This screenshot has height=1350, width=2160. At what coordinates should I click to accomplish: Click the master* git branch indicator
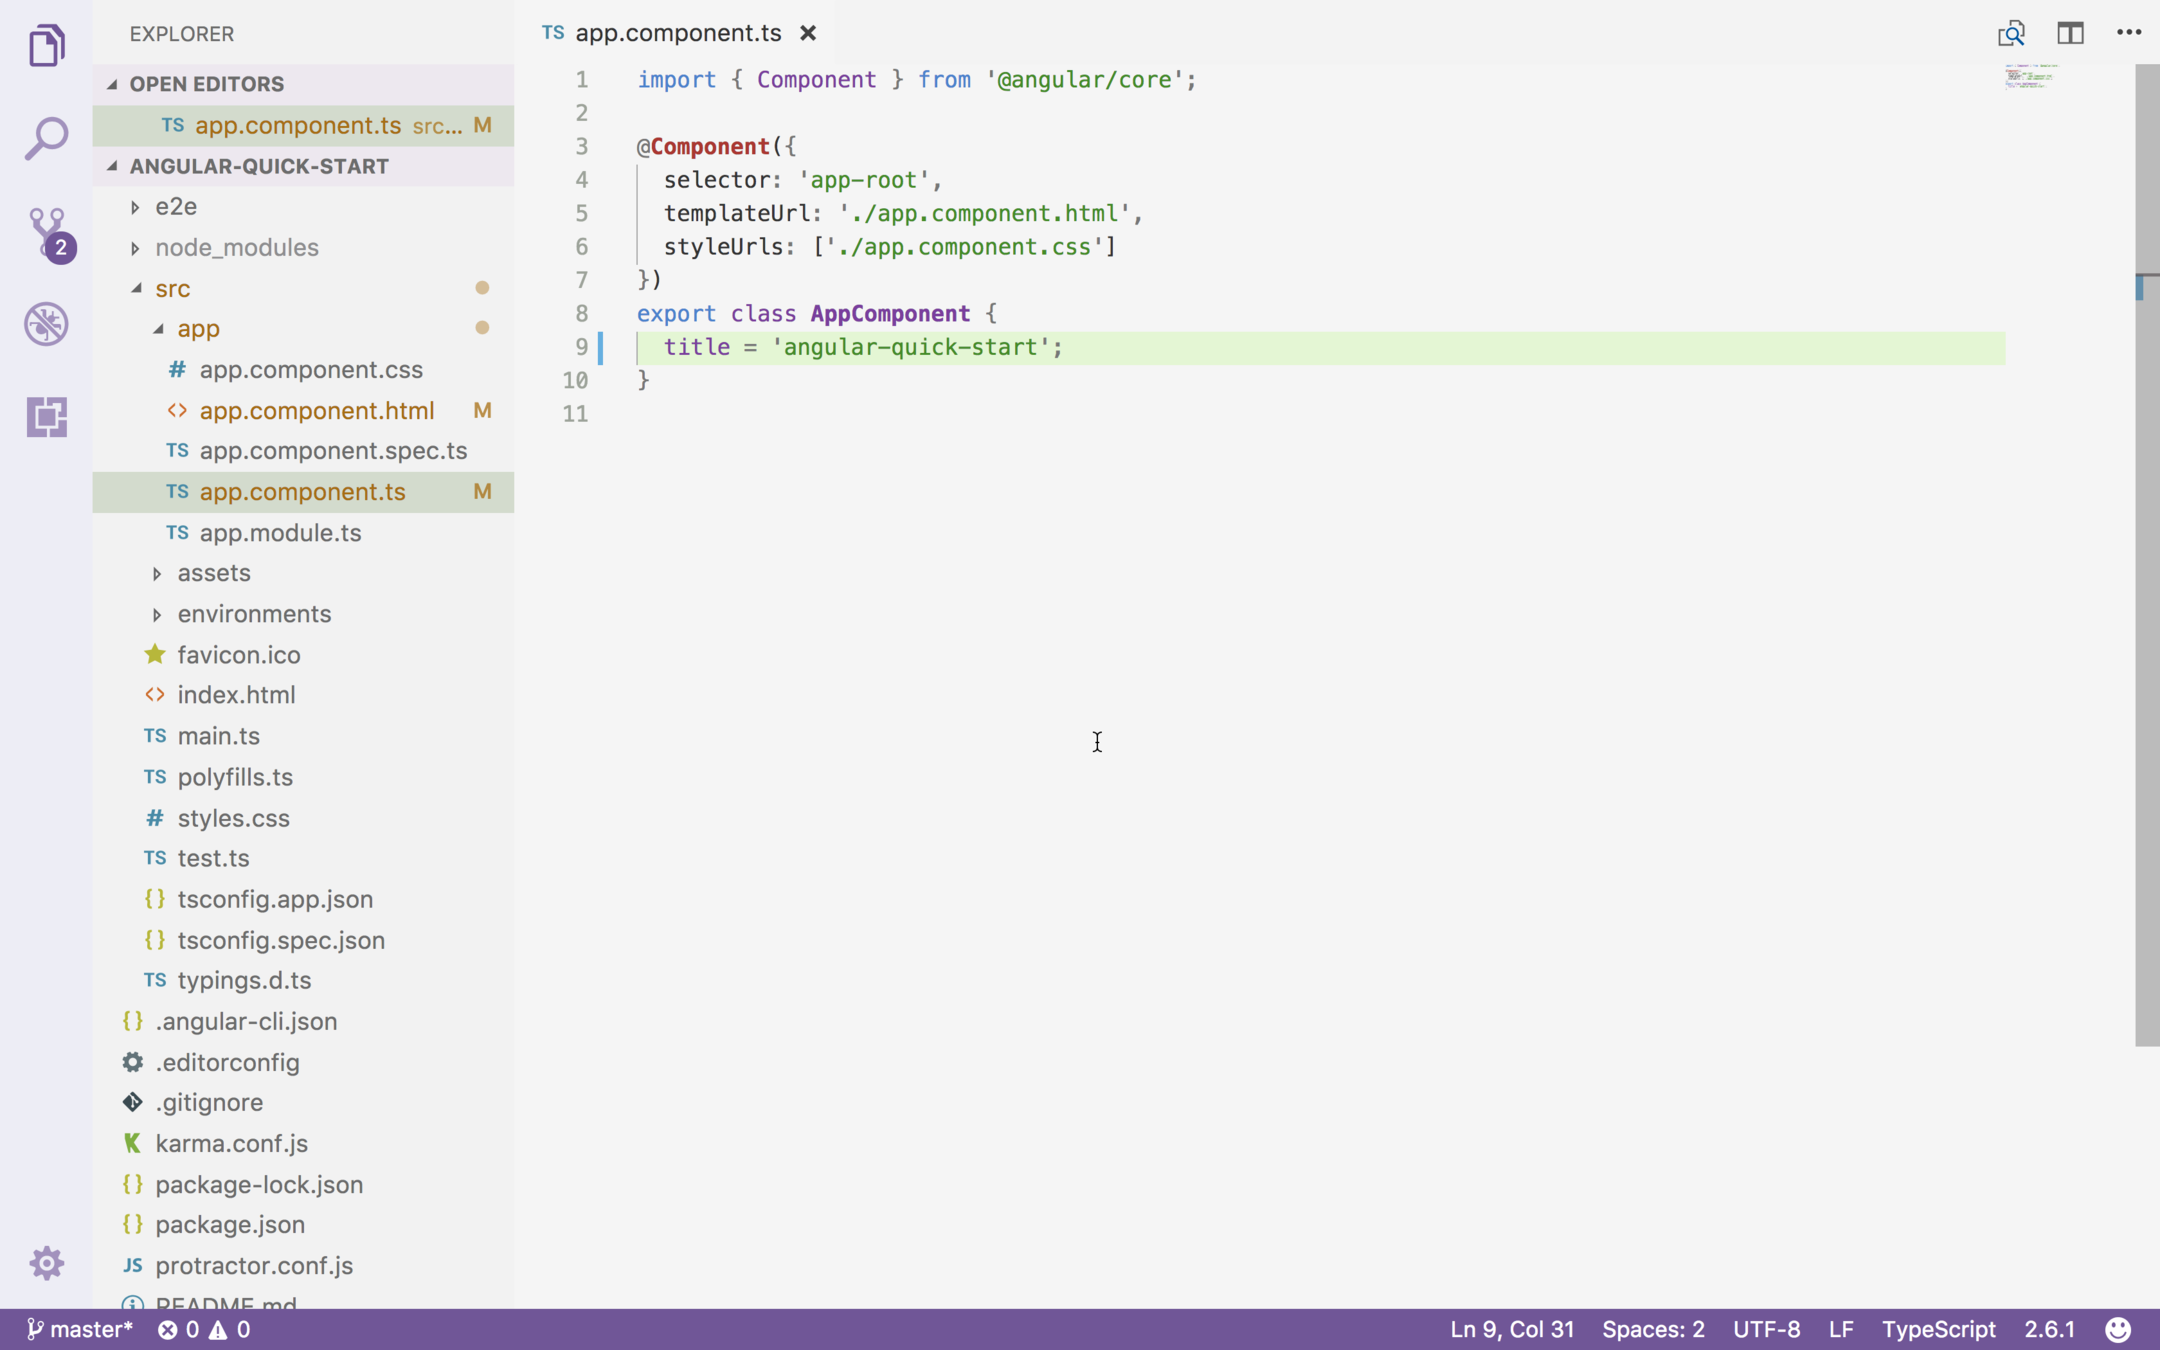pos(80,1329)
